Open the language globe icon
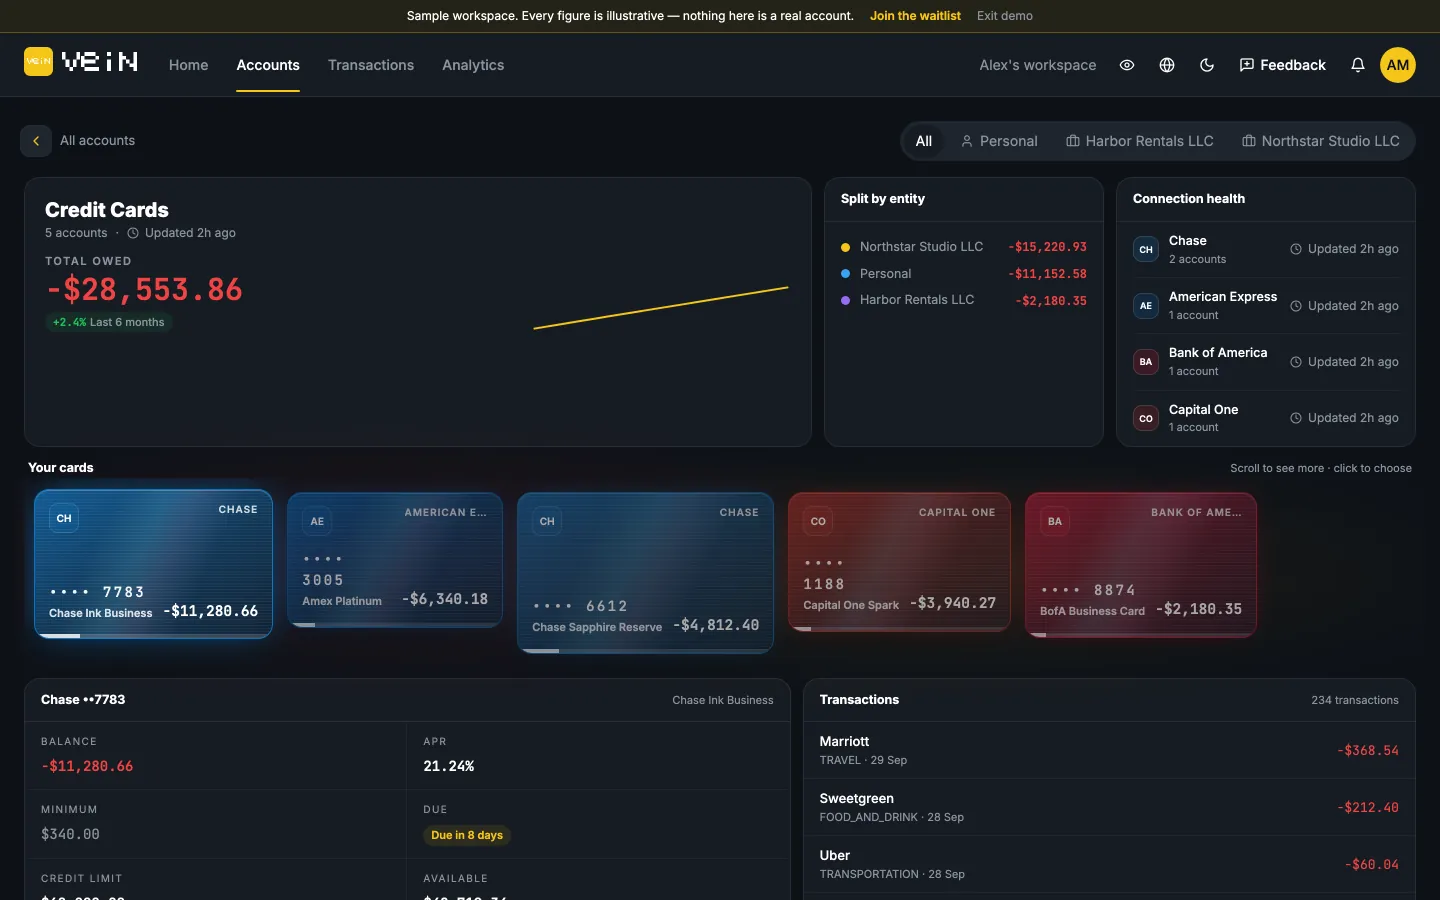Viewport: 1440px width, 900px height. [x=1167, y=65]
